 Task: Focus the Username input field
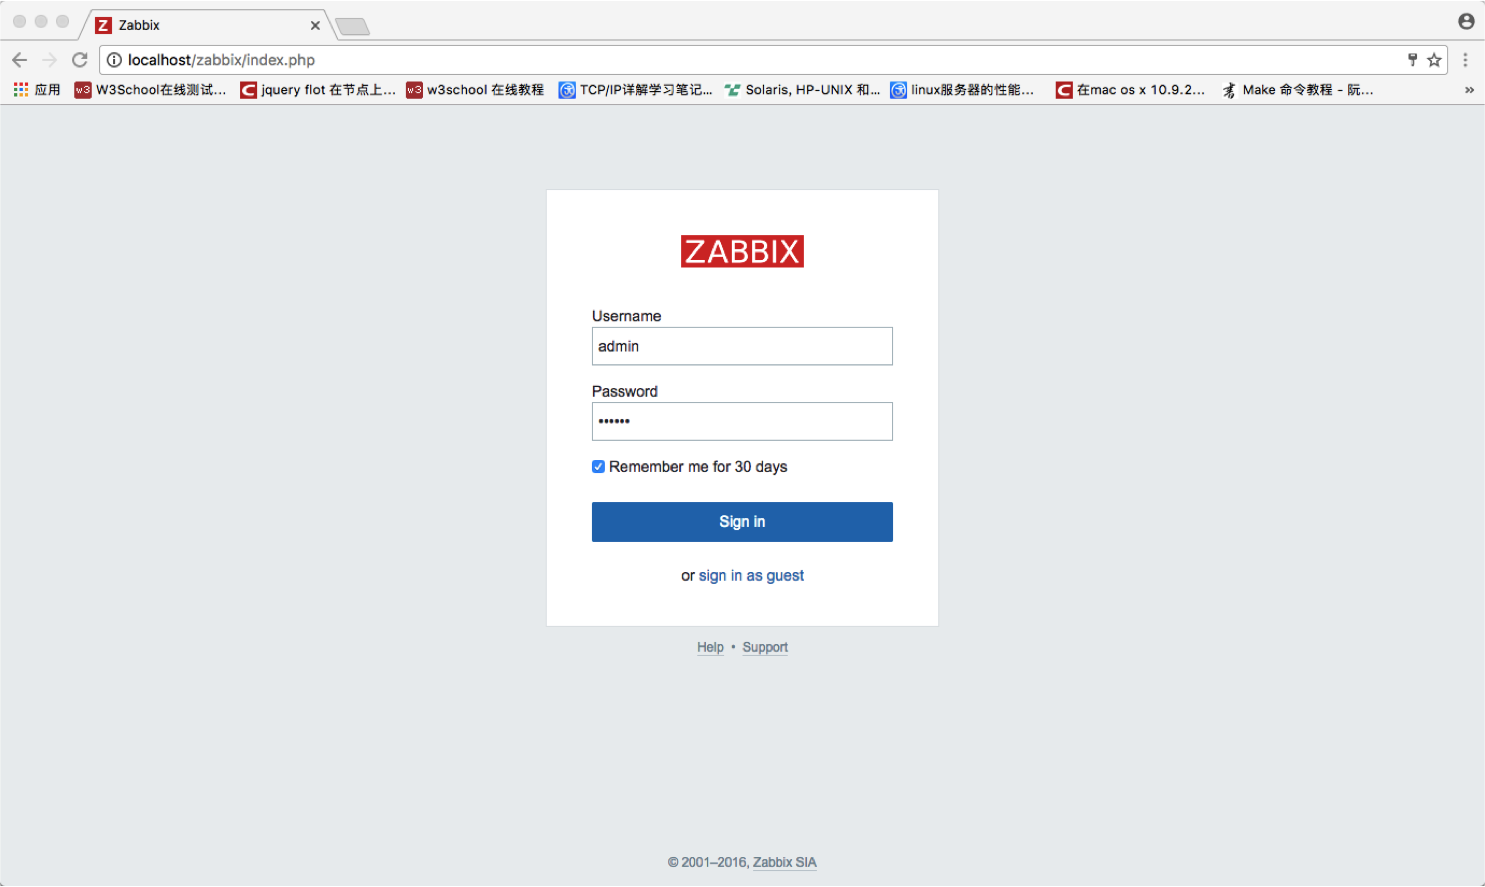click(742, 346)
